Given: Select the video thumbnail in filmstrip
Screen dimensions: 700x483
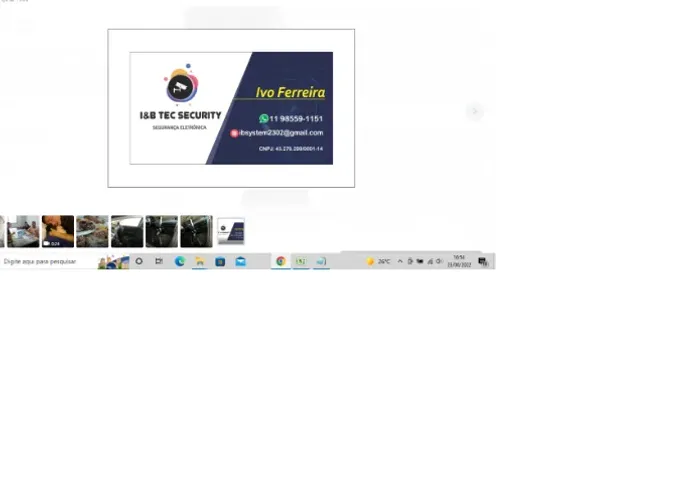Looking at the screenshot, I should coord(58,231).
